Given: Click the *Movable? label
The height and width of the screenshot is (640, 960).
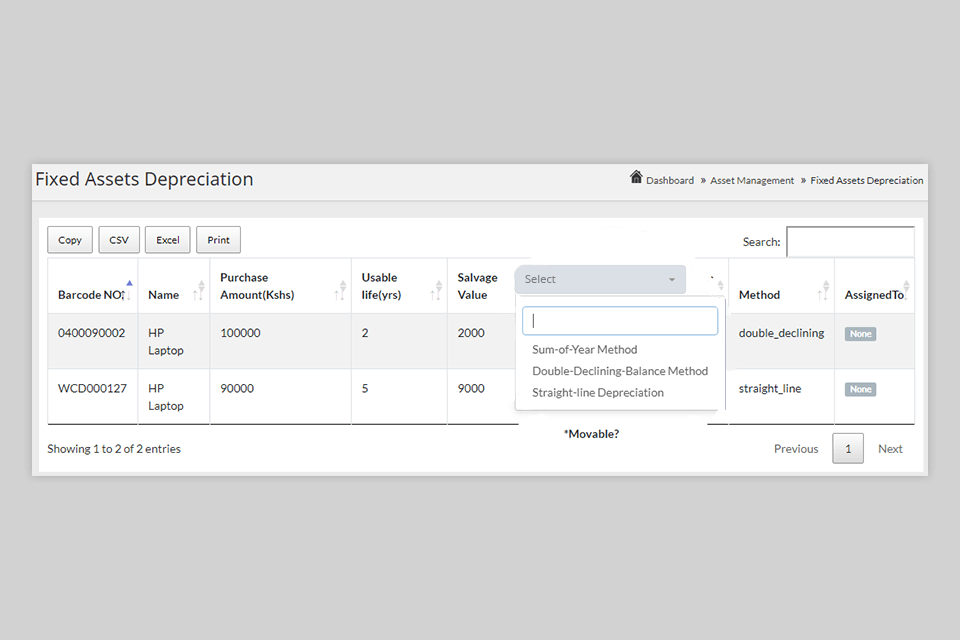Looking at the screenshot, I should [591, 434].
